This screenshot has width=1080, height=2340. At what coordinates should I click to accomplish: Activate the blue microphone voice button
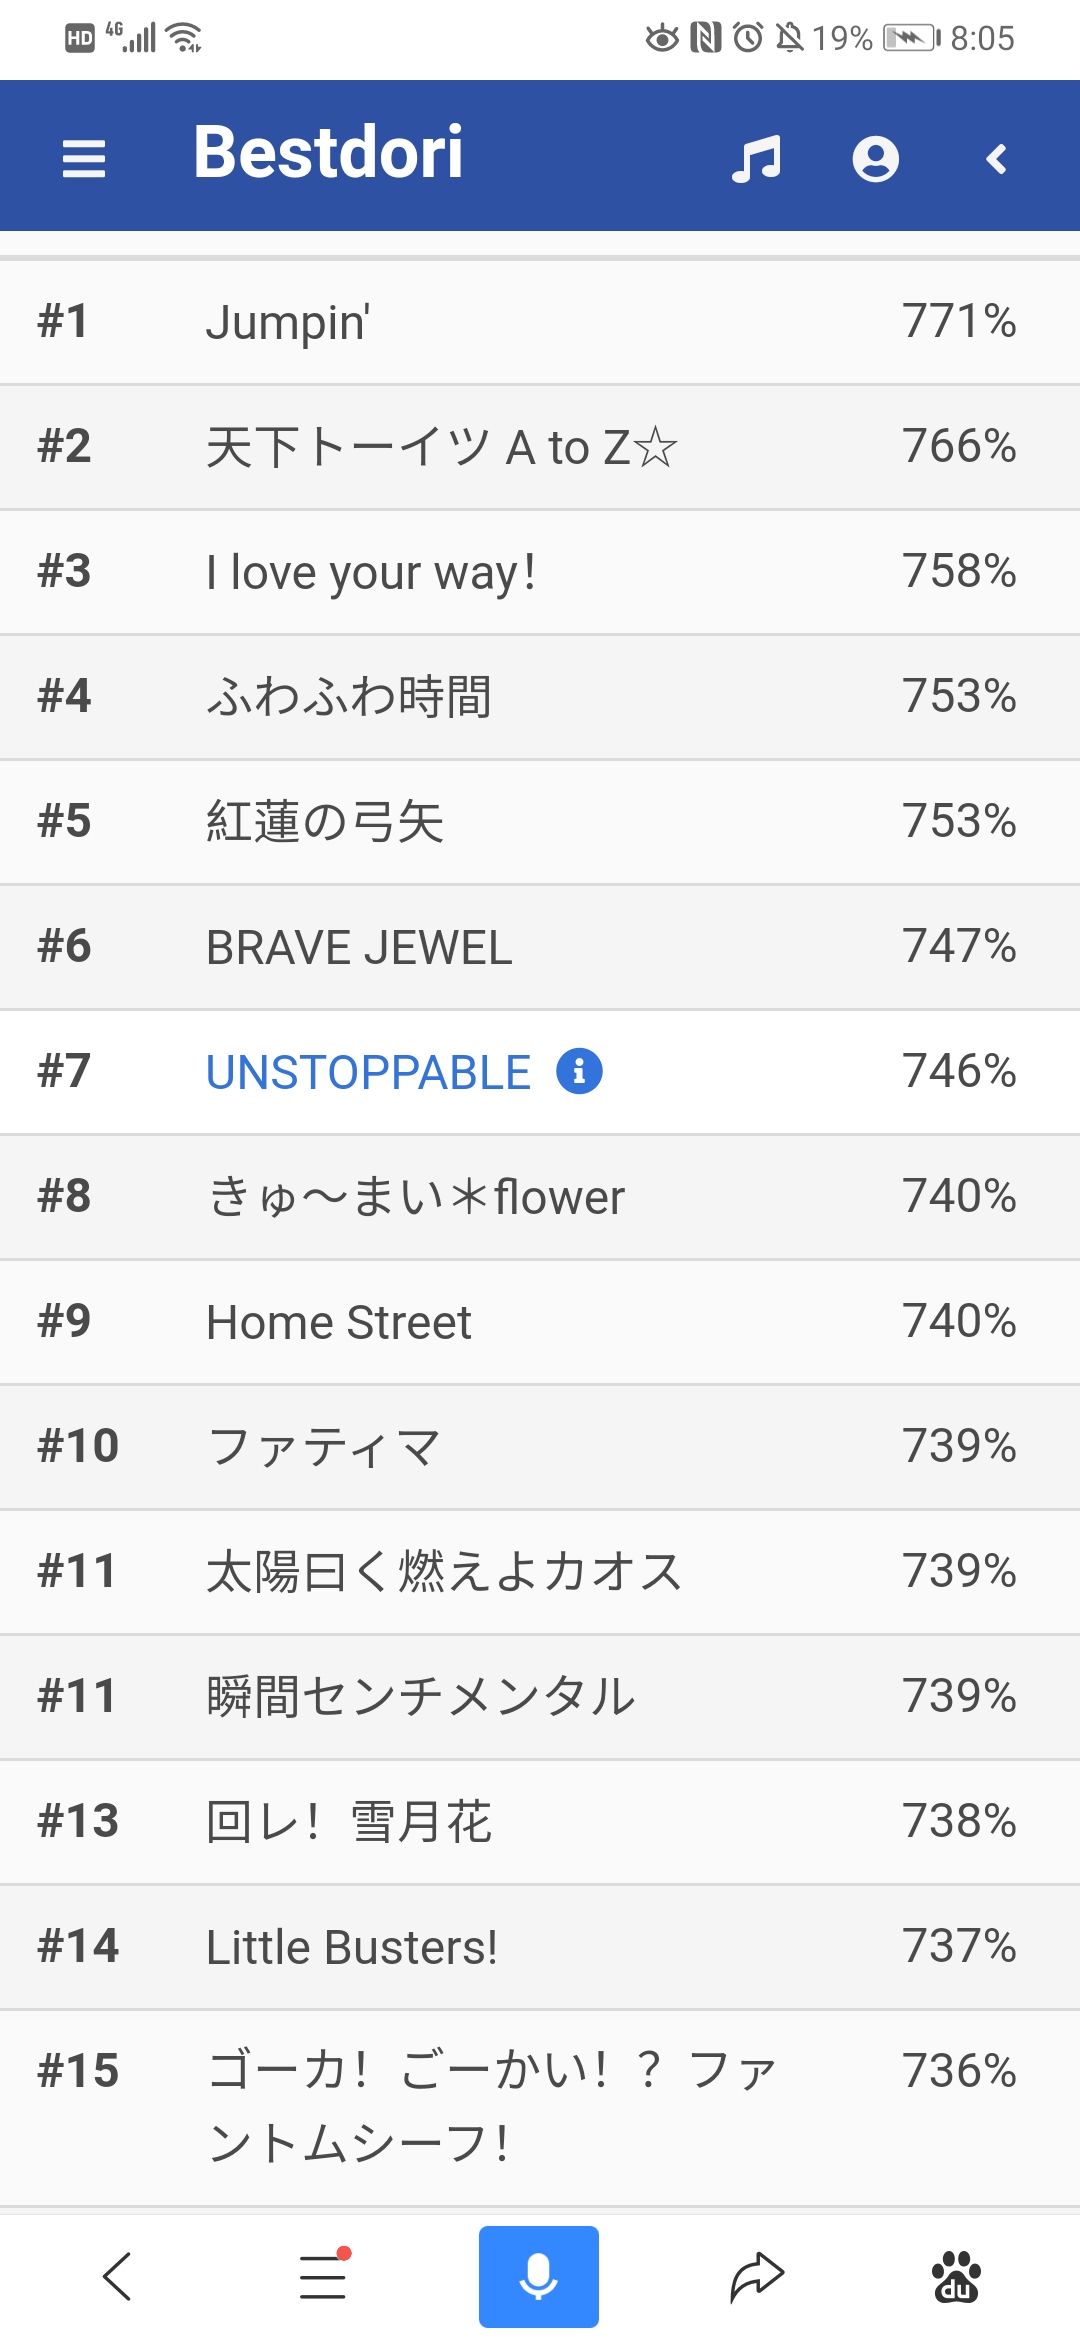point(538,2277)
